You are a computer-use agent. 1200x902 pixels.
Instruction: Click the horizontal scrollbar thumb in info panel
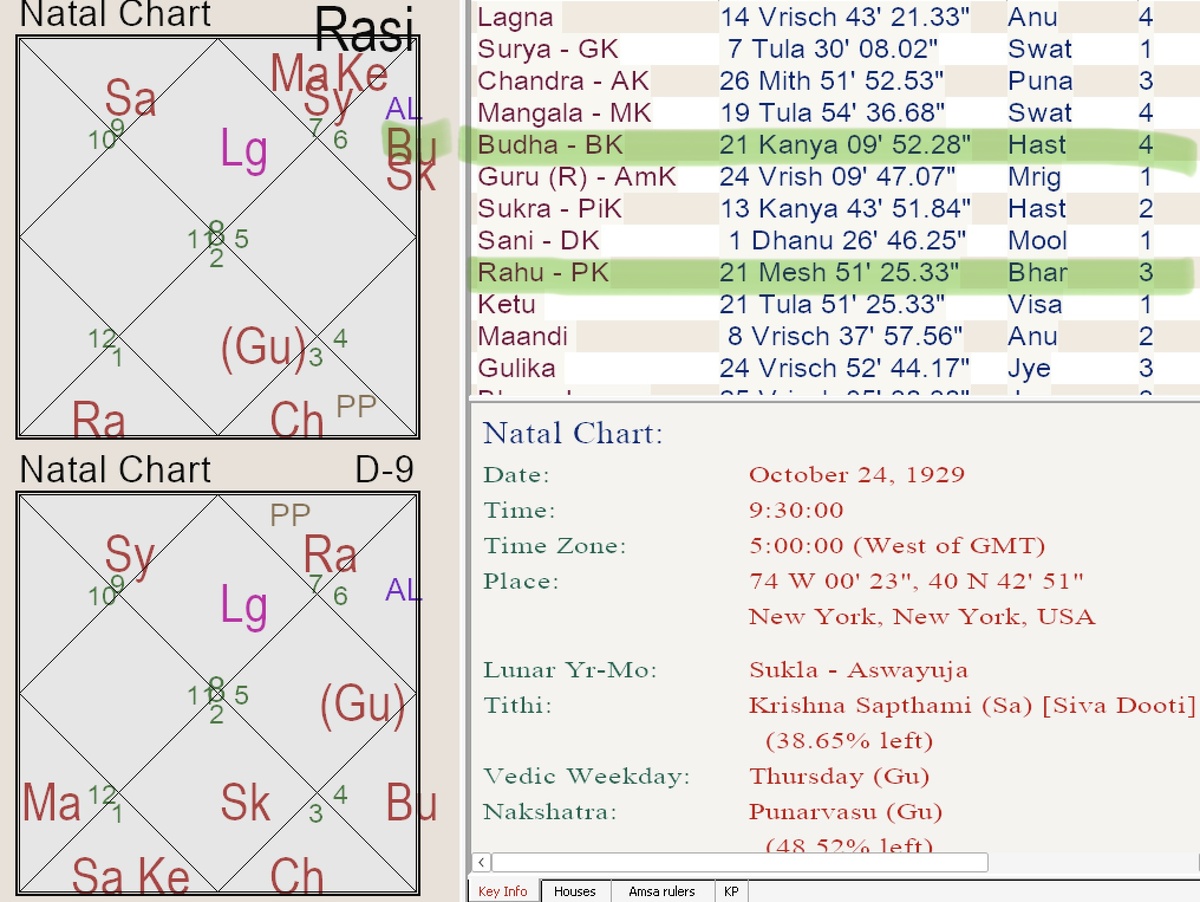(739, 861)
